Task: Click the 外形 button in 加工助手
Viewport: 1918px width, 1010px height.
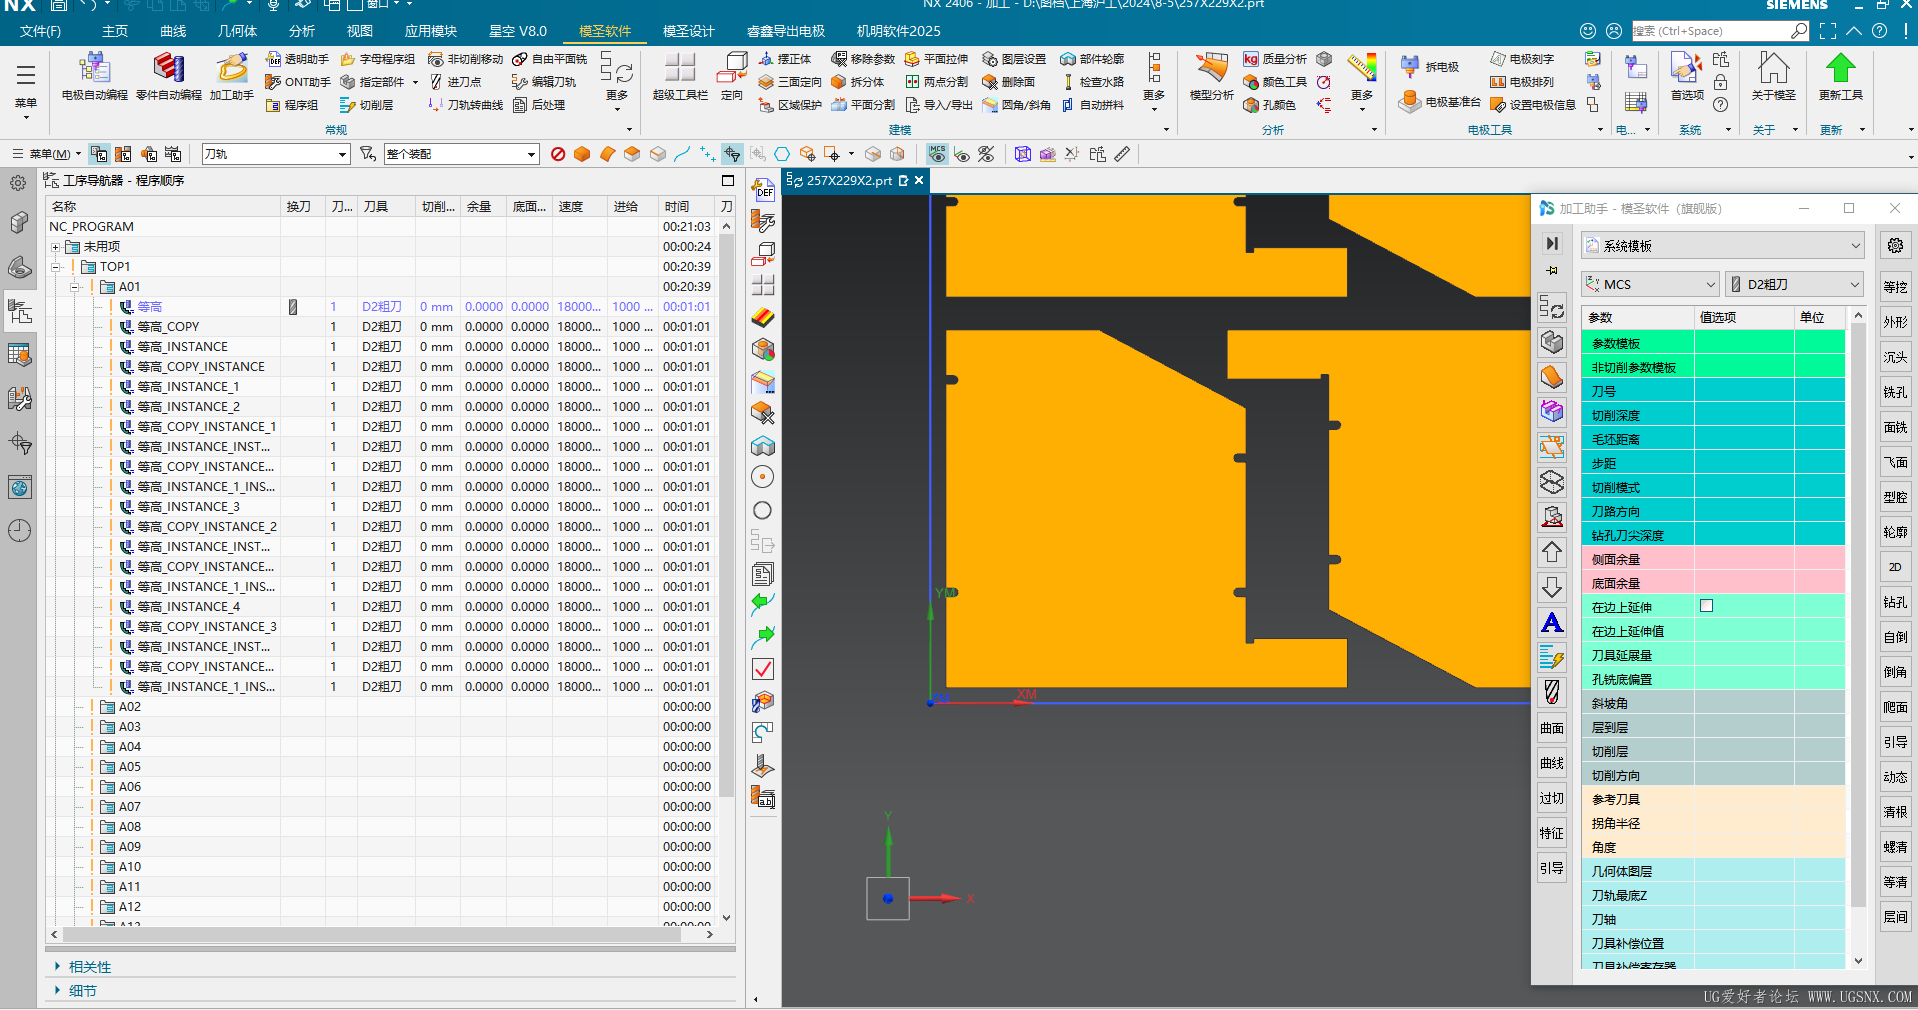Action: tap(1895, 322)
